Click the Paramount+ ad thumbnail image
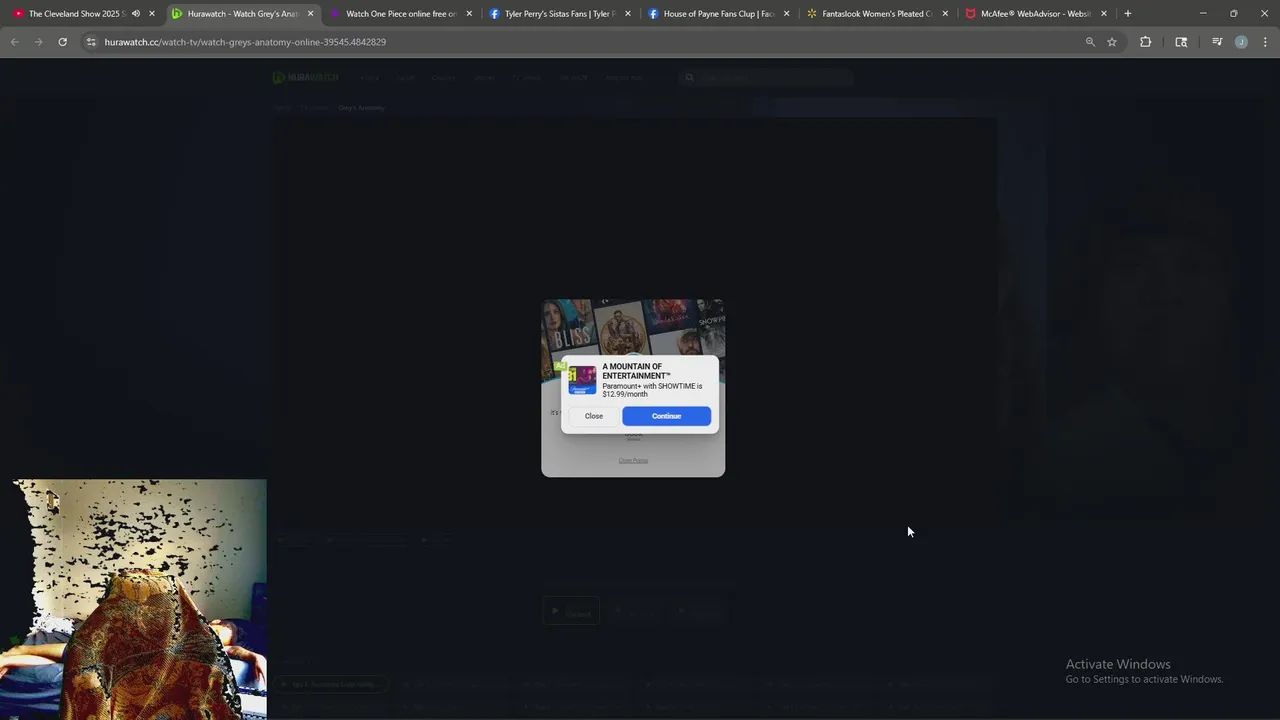 (x=582, y=380)
